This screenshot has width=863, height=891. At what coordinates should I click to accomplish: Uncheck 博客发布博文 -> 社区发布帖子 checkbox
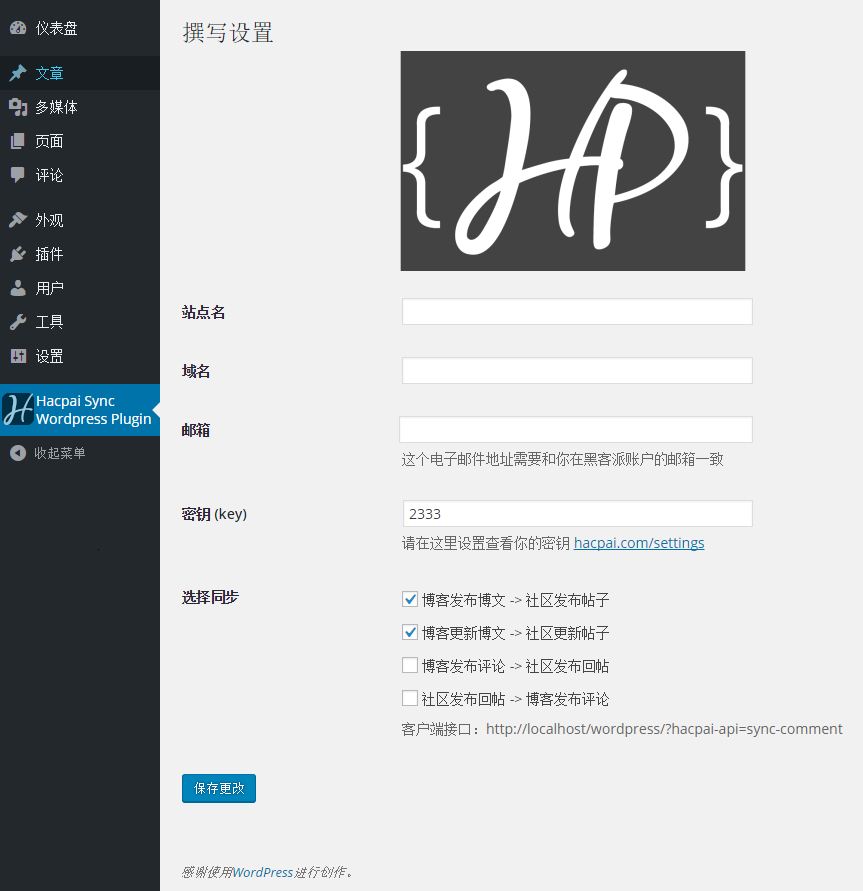(x=410, y=600)
